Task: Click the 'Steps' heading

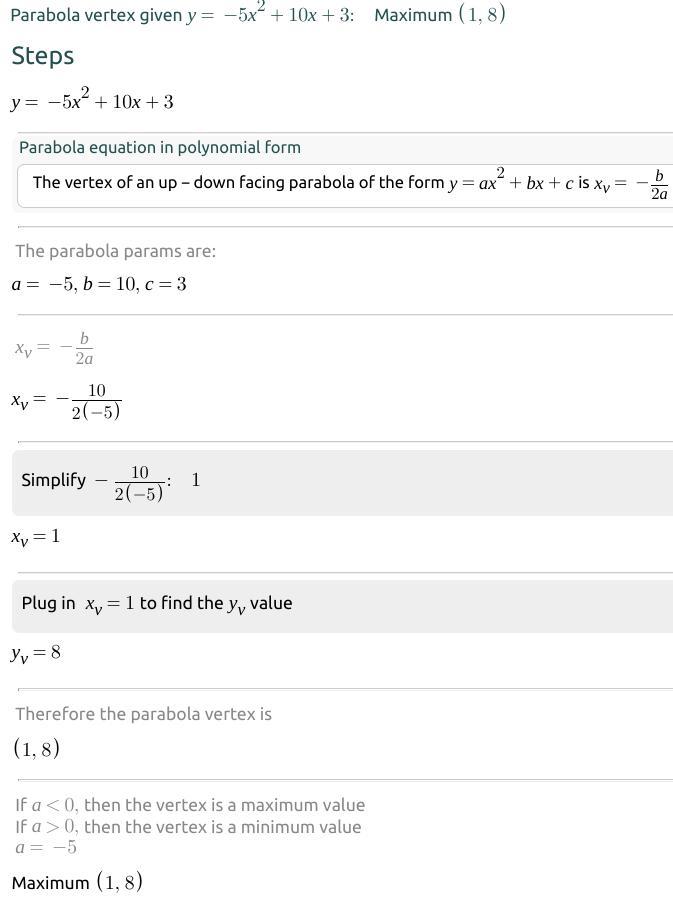Action: (x=43, y=56)
